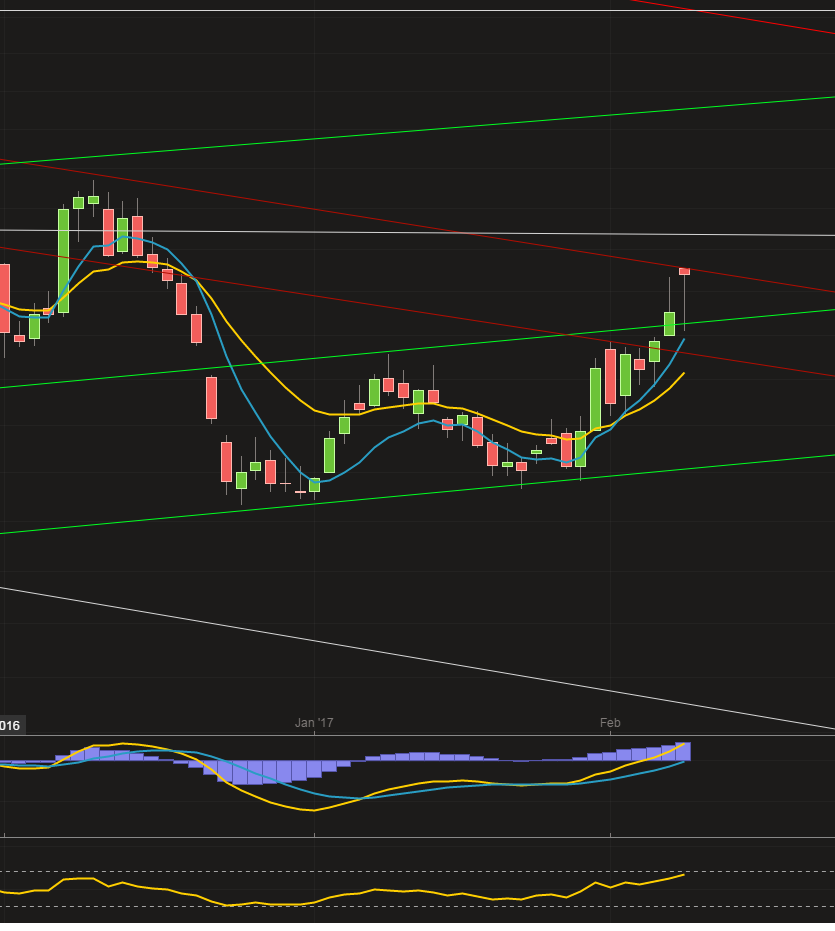
Task: Click the tall green candle before December peak
Action: (x=63, y=261)
